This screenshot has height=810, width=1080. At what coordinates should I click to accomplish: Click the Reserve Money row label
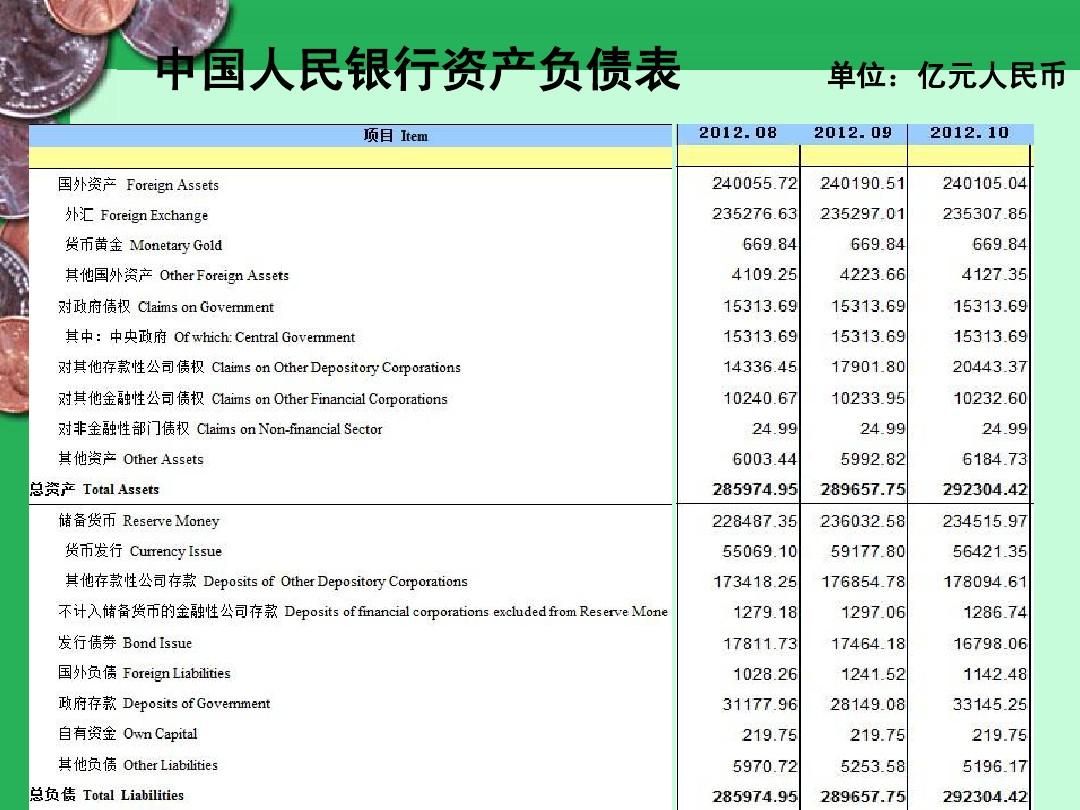(138, 521)
